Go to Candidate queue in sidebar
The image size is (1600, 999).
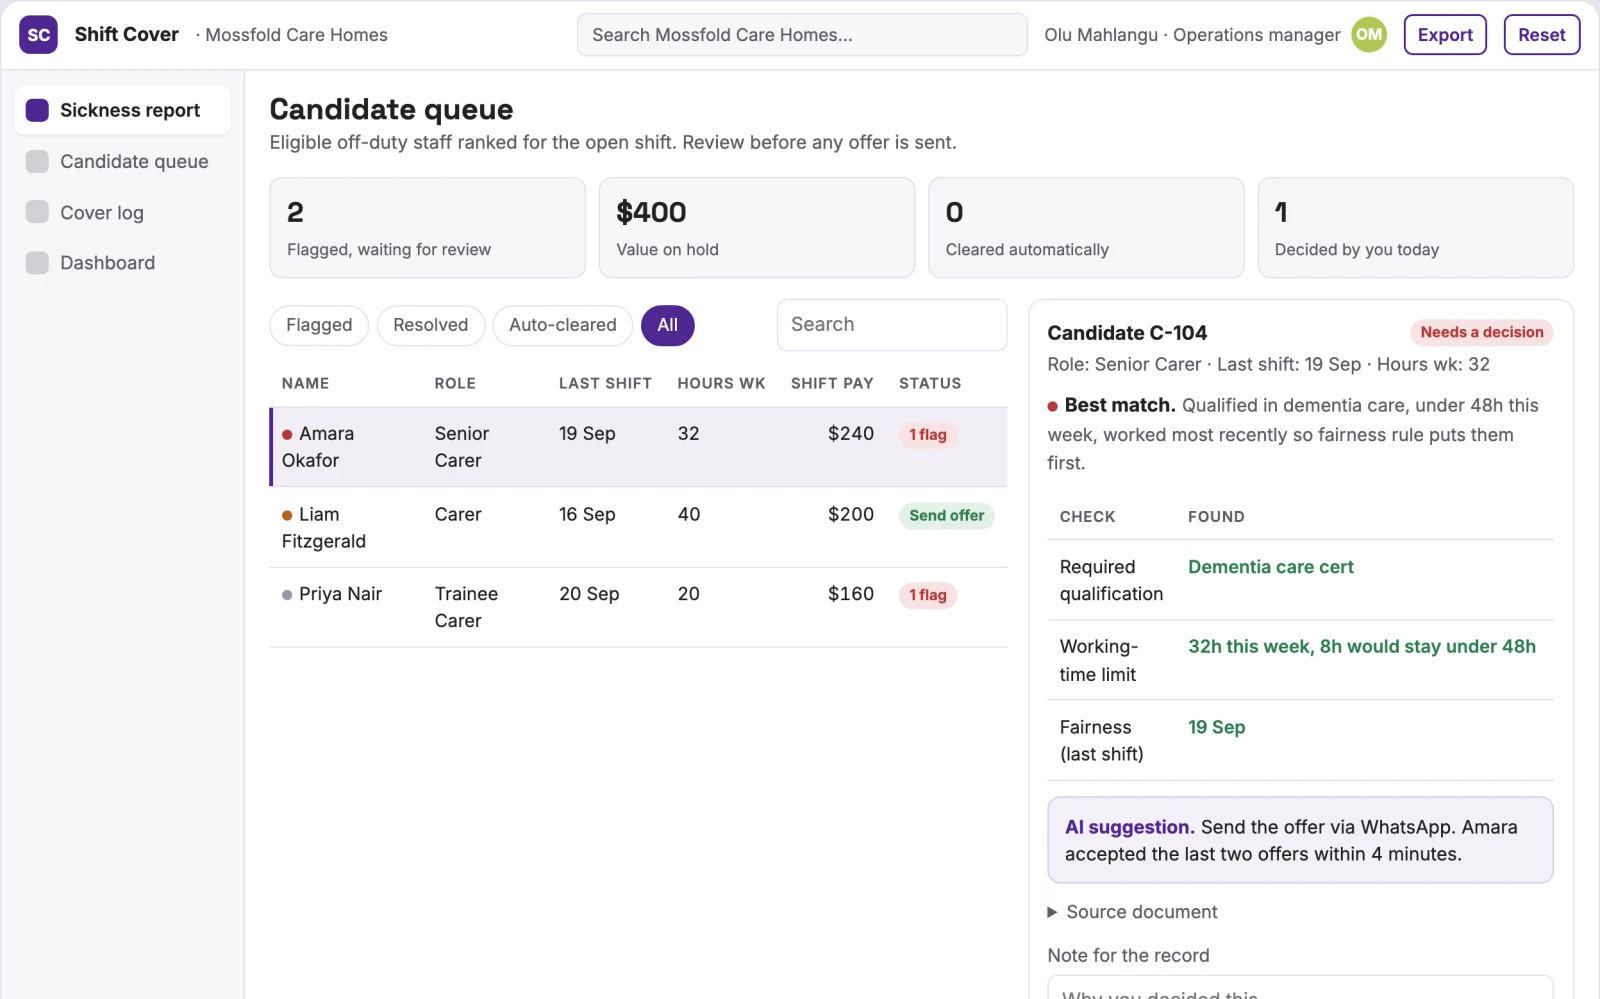coord(122,161)
